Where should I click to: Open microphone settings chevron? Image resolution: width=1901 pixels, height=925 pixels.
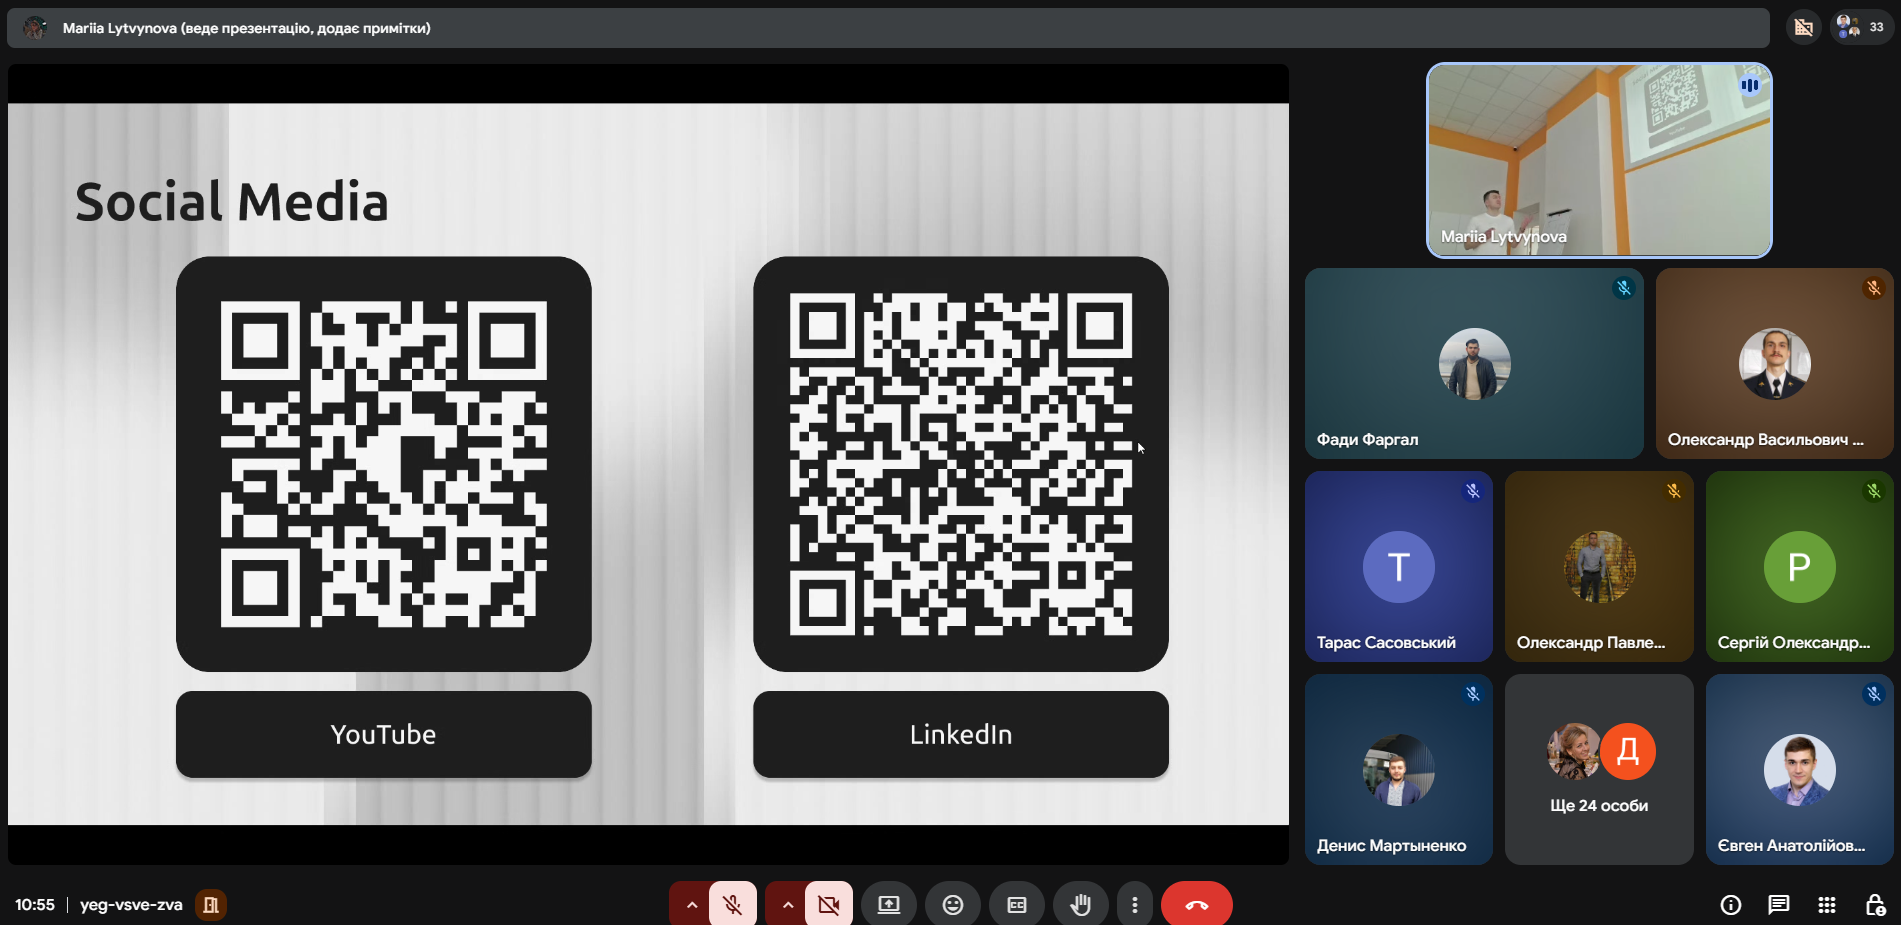[691, 905]
